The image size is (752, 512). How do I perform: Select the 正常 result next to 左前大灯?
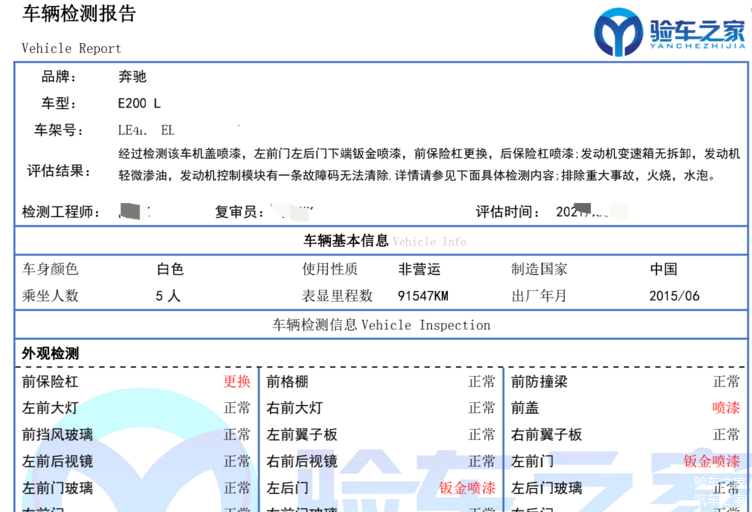coord(237,408)
